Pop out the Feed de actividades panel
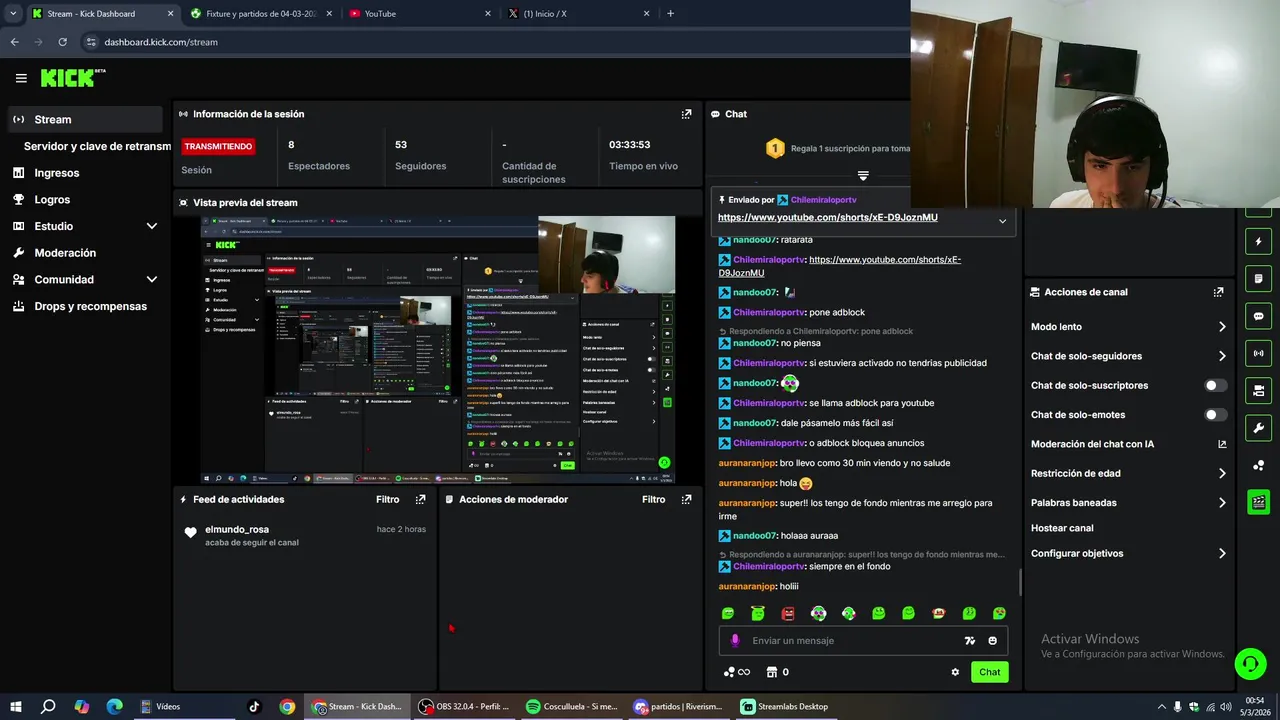The image size is (1280, 720). click(420, 499)
